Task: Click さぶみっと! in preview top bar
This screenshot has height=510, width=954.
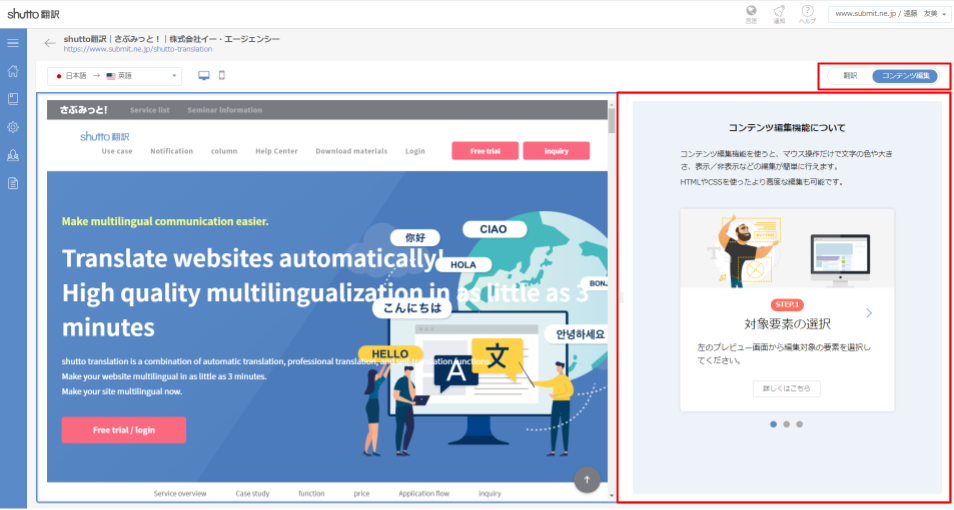Action: tap(84, 110)
